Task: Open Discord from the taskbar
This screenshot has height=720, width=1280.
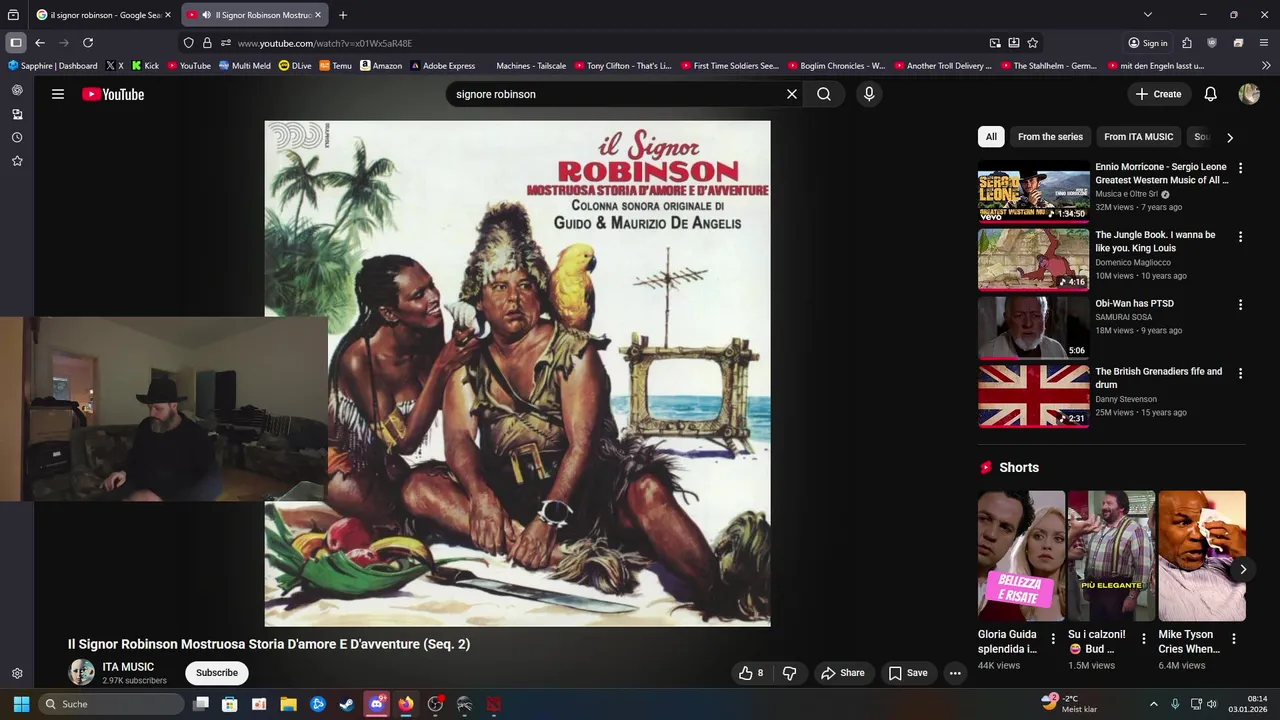Action: [376, 704]
